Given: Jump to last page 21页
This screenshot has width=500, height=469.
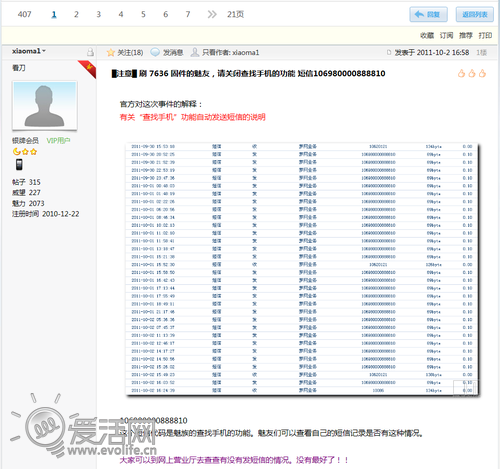Looking at the screenshot, I should (235, 14).
